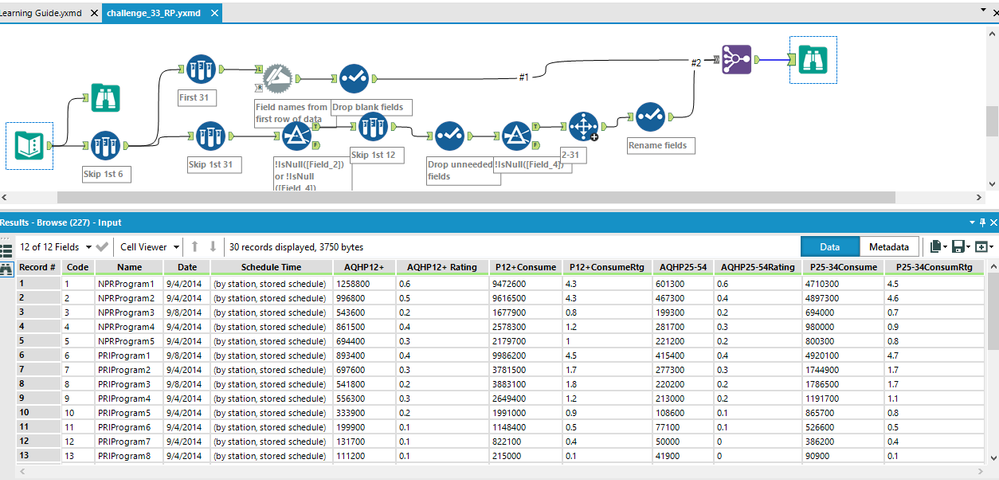Viewport: 999px width, 480px height.
Task: Click the down arrow for next record
Action: [x=213, y=247]
